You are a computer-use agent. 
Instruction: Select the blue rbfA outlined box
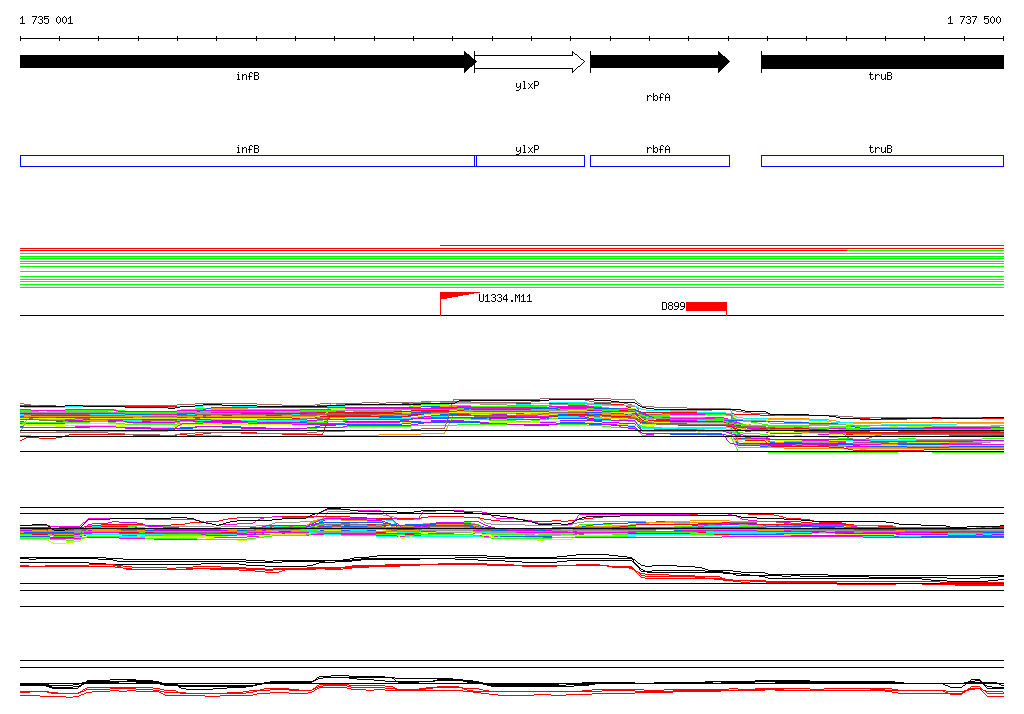(x=660, y=161)
